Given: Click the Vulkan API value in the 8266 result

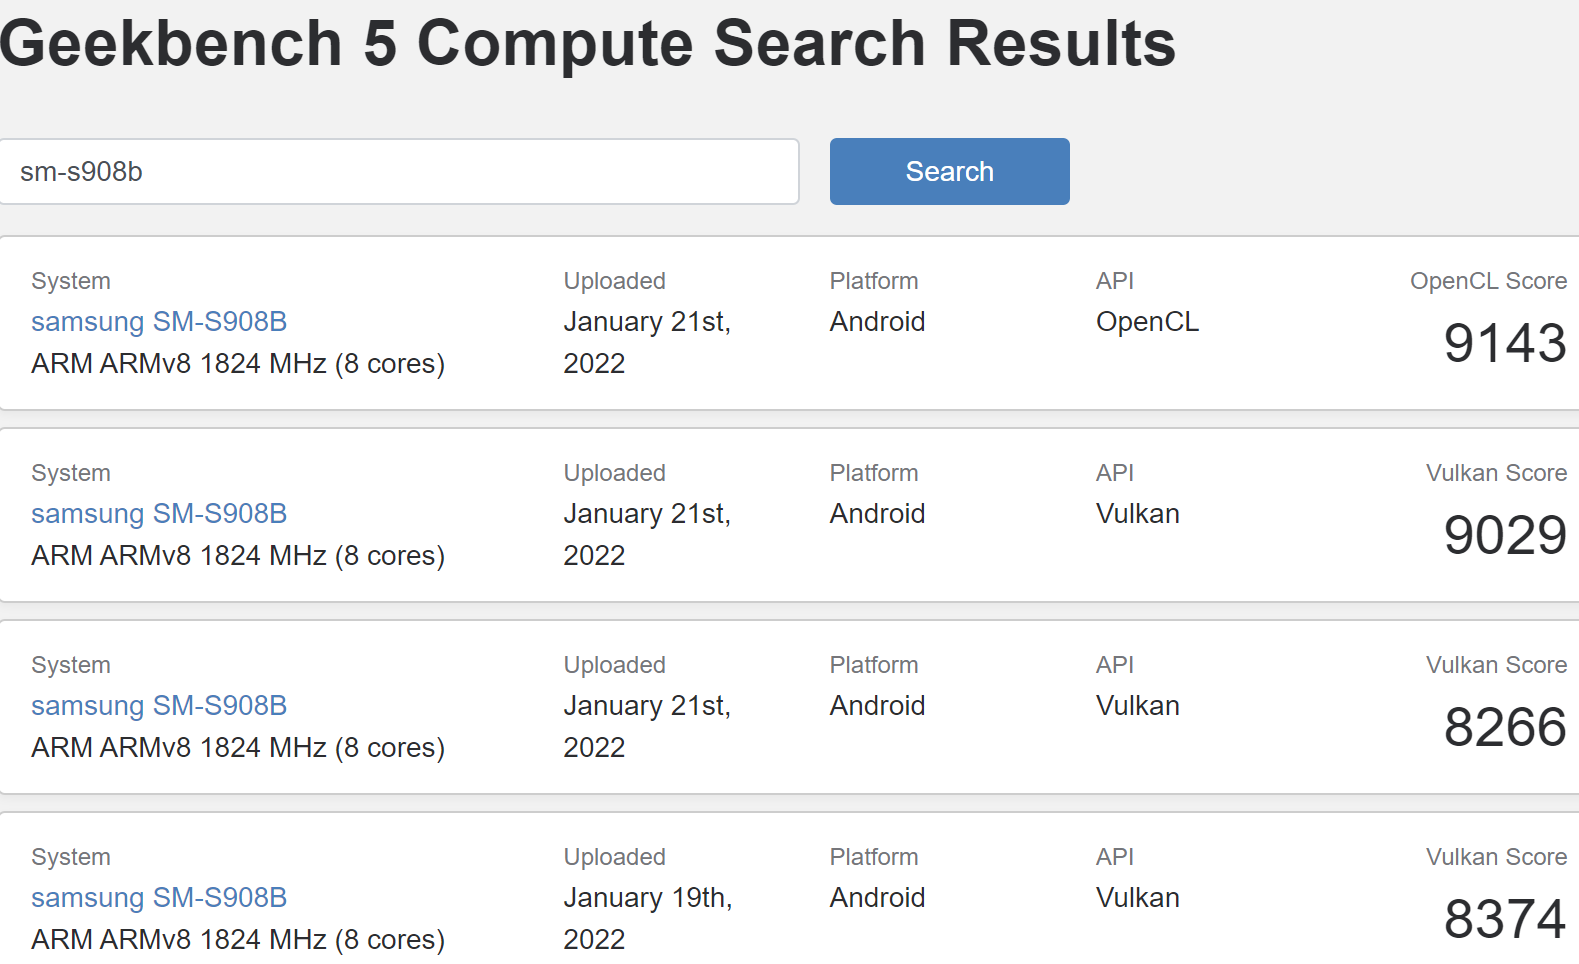Looking at the screenshot, I should [1137, 706].
